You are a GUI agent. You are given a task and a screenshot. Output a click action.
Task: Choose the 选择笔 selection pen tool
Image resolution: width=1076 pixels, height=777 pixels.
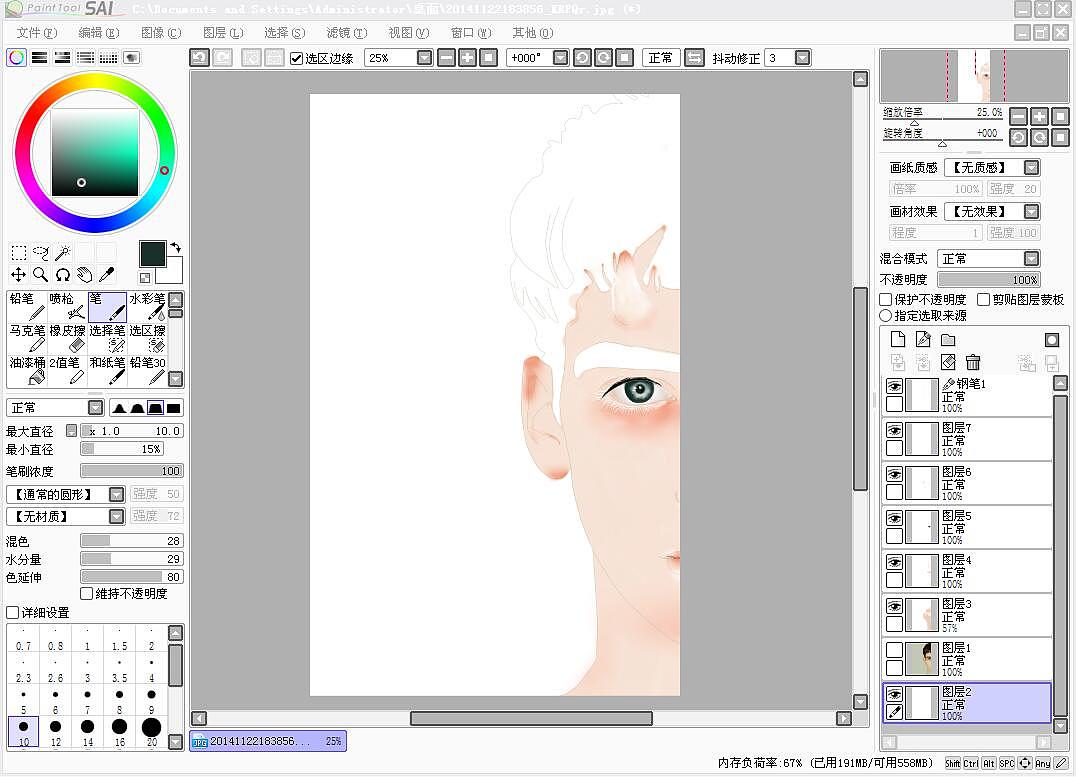point(107,338)
